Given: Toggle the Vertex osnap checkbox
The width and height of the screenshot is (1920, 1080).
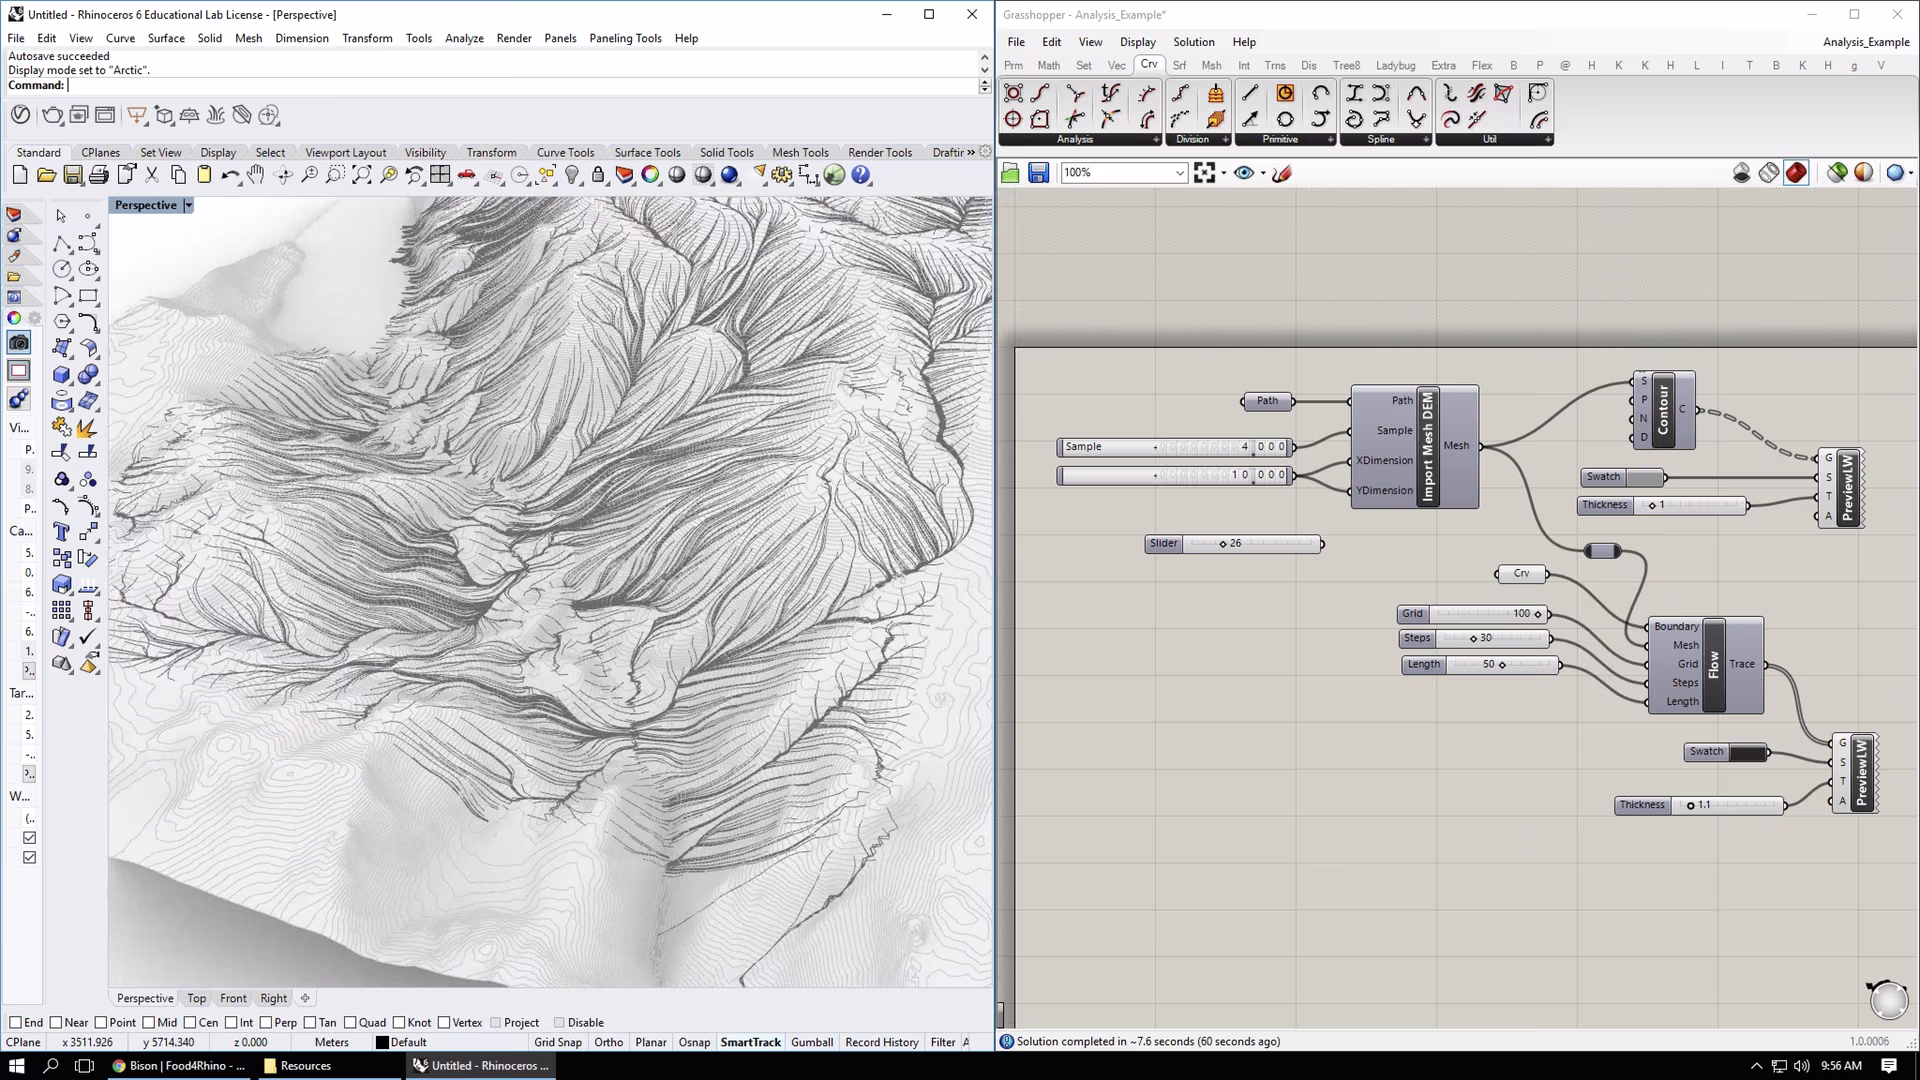Looking at the screenshot, I should click(x=443, y=1022).
